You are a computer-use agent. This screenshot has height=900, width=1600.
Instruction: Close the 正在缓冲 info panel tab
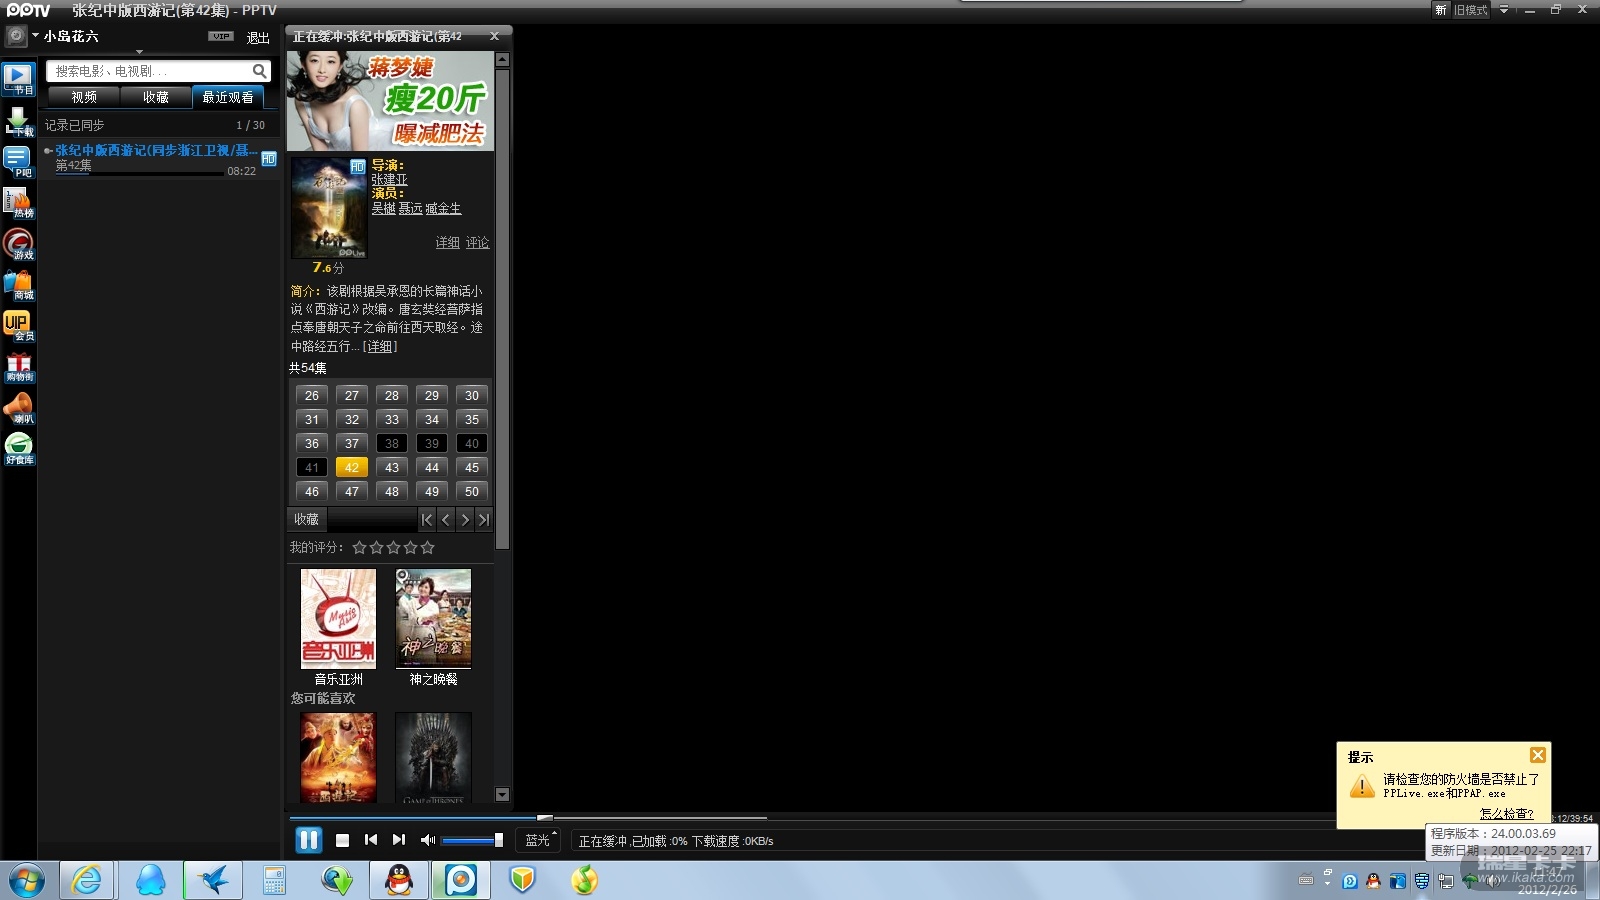(x=494, y=36)
